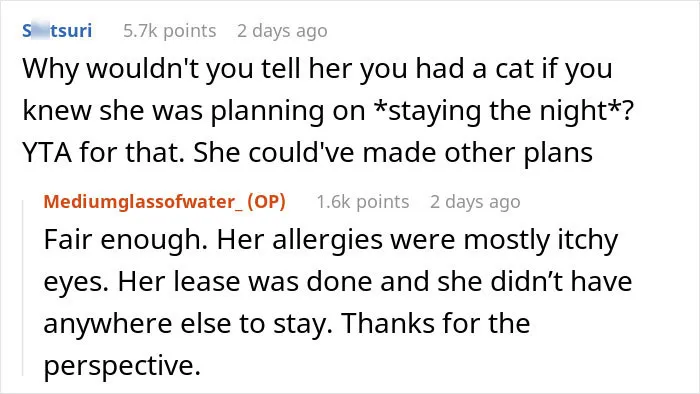Click the (OP) label beside the username
Viewport: 700px width, 394px height.
pyautogui.click(x=267, y=202)
